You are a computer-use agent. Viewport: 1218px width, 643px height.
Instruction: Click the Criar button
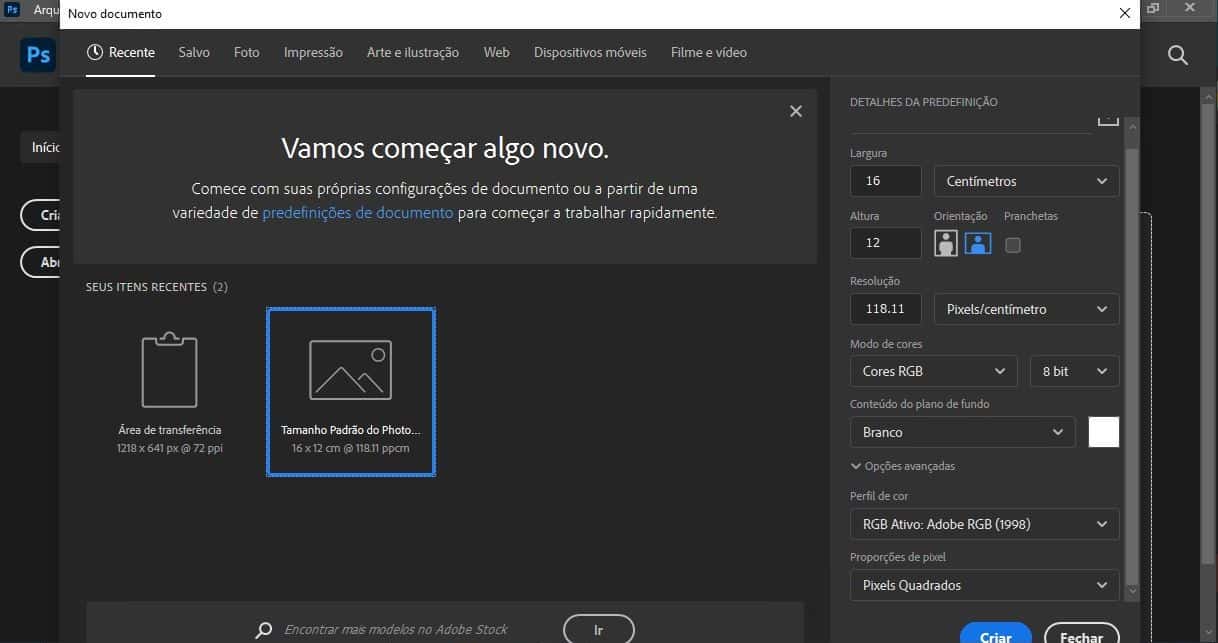pos(995,635)
